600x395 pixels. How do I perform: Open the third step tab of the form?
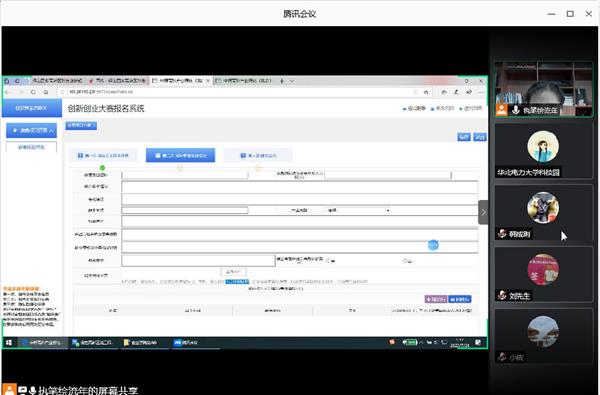click(258, 155)
